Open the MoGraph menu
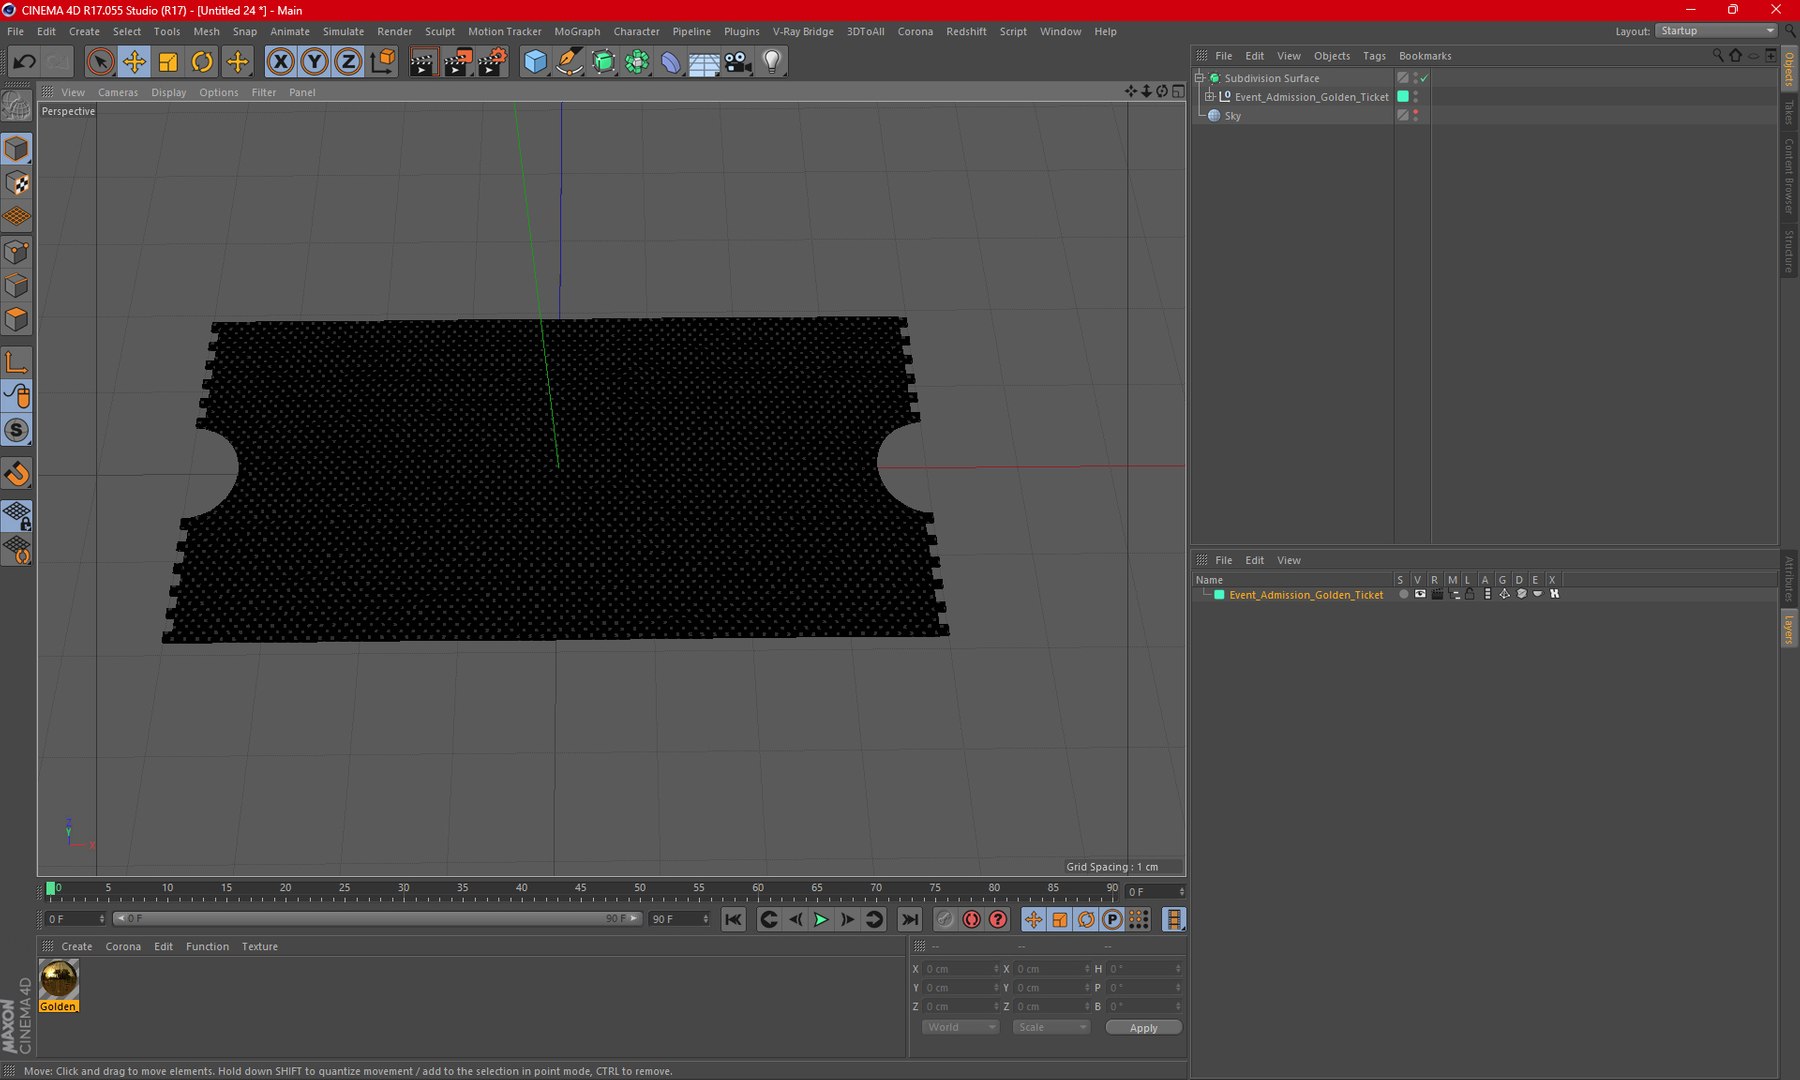 [576, 32]
